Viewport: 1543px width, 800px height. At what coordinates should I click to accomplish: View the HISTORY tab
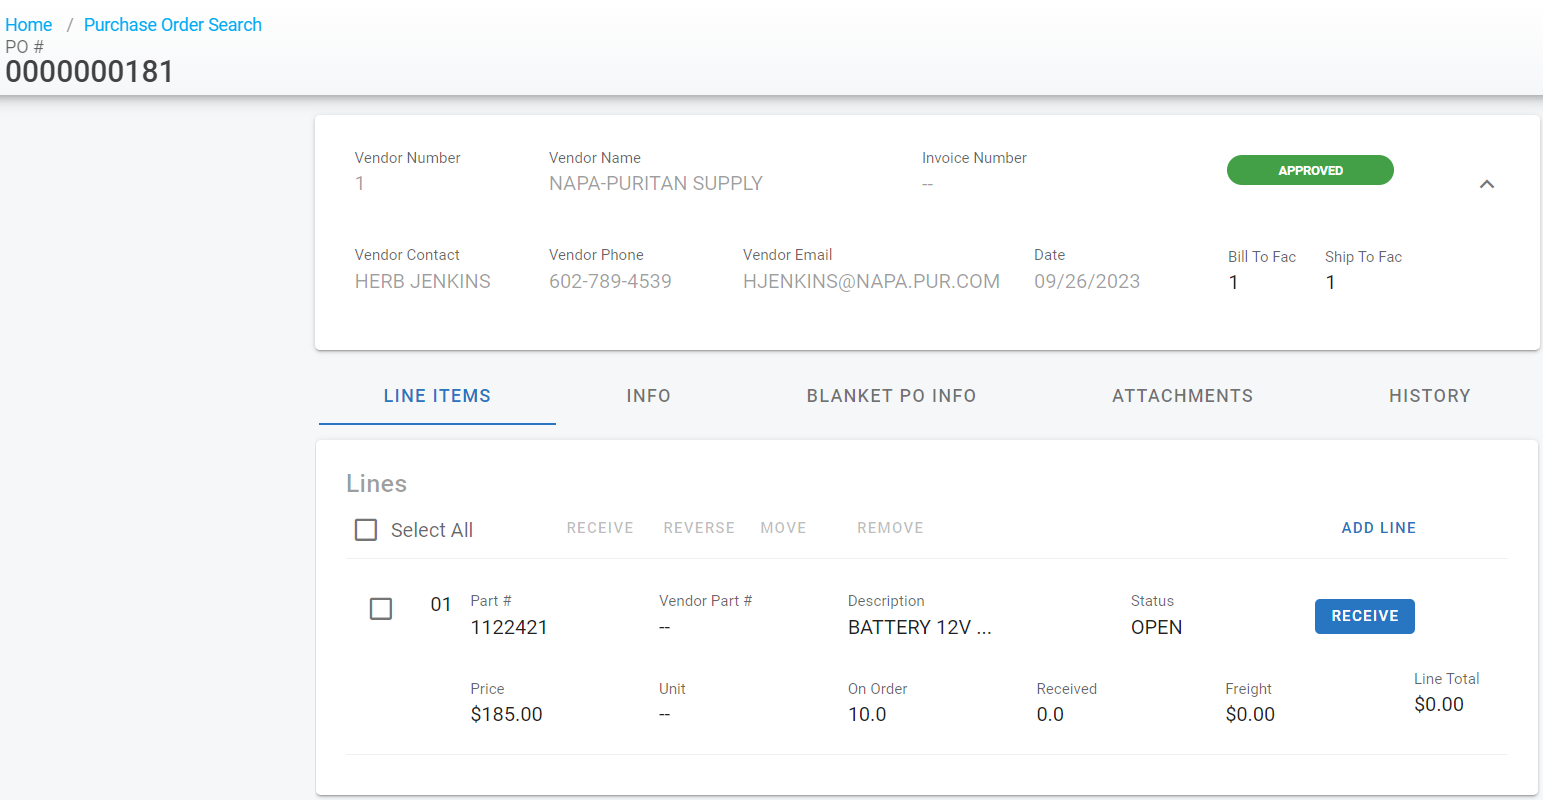point(1429,396)
